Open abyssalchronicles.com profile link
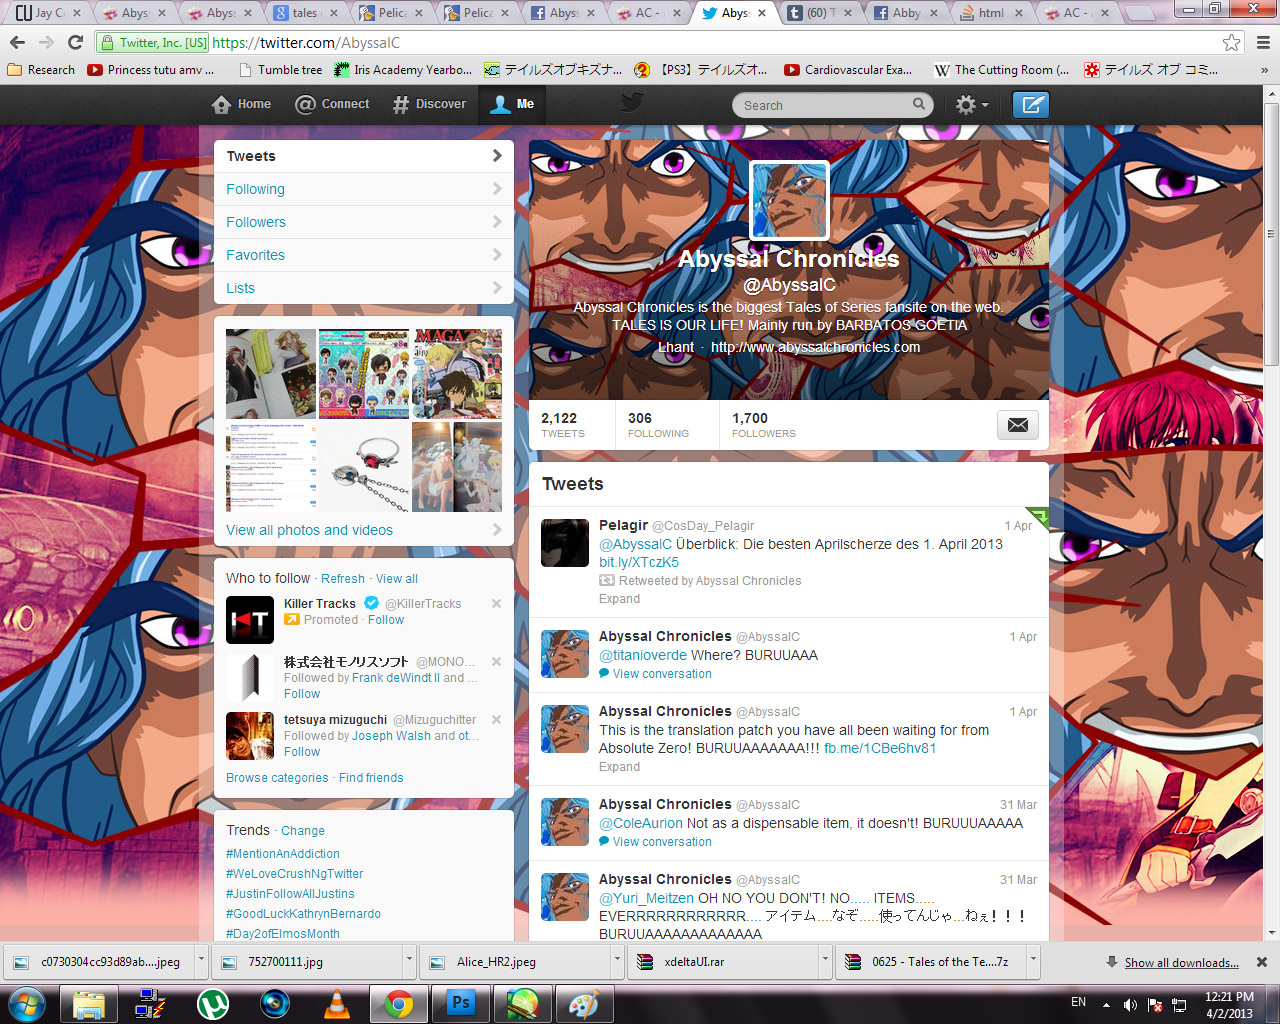 (x=815, y=347)
